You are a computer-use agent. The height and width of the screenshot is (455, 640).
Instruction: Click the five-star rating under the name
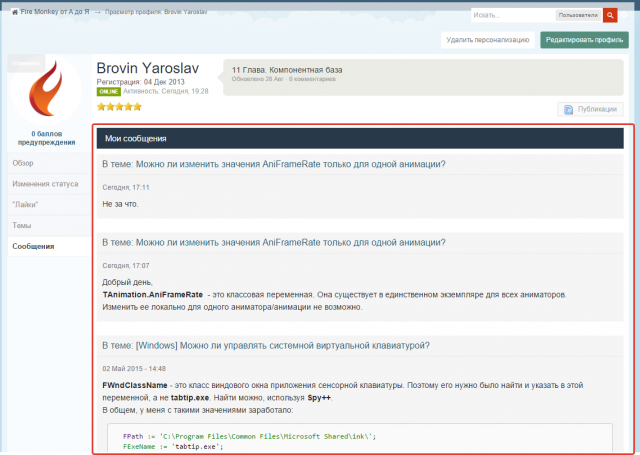pyautogui.click(x=119, y=107)
